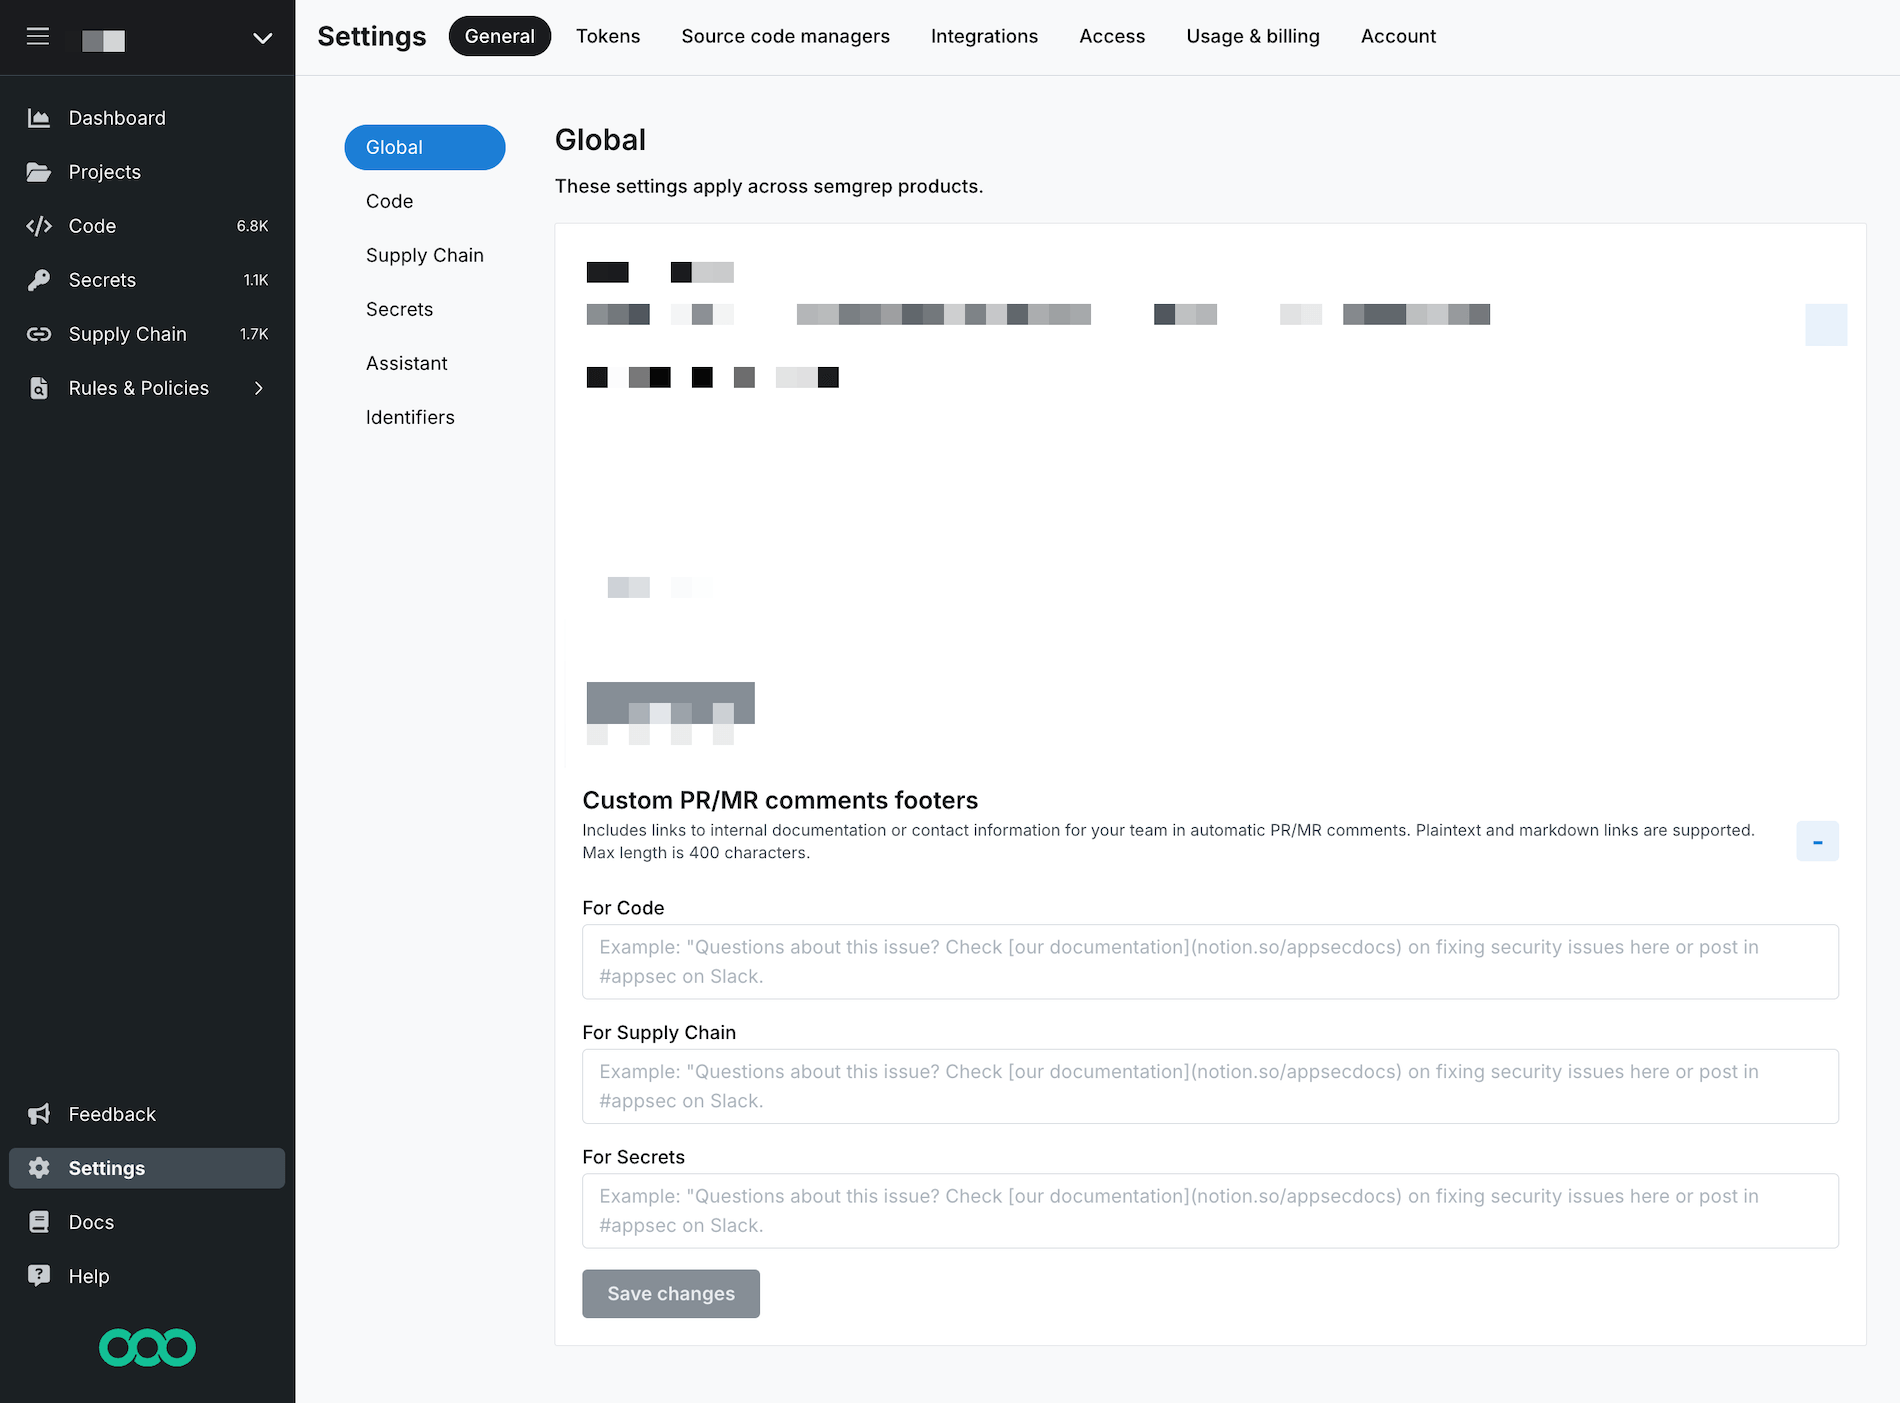The height and width of the screenshot is (1403, 1900).
Task: Open the Supply Chain section showing 1.7K
Action: (39, 334)
